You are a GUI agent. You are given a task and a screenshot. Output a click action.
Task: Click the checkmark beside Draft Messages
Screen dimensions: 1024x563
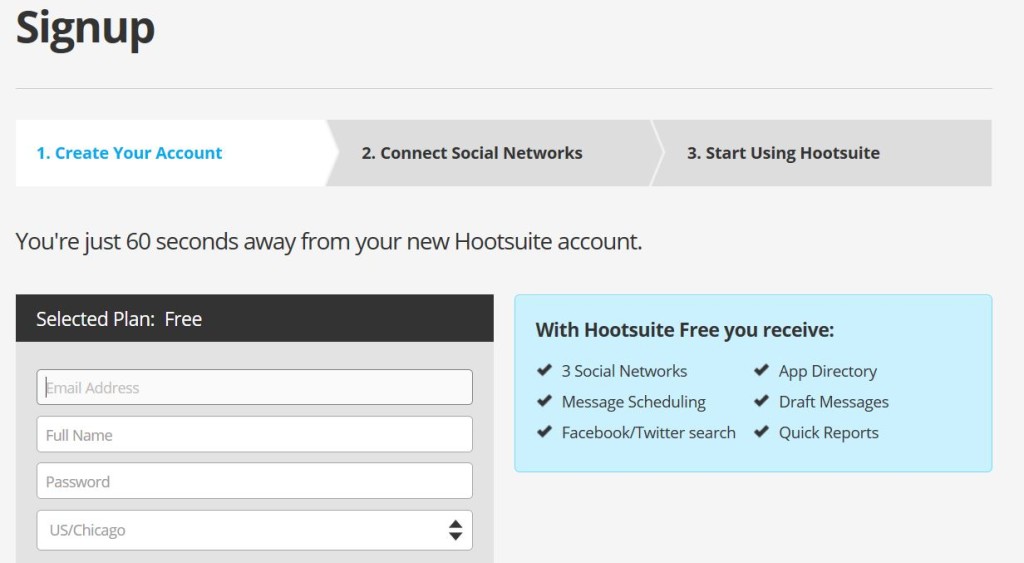(x=761, y=401)
